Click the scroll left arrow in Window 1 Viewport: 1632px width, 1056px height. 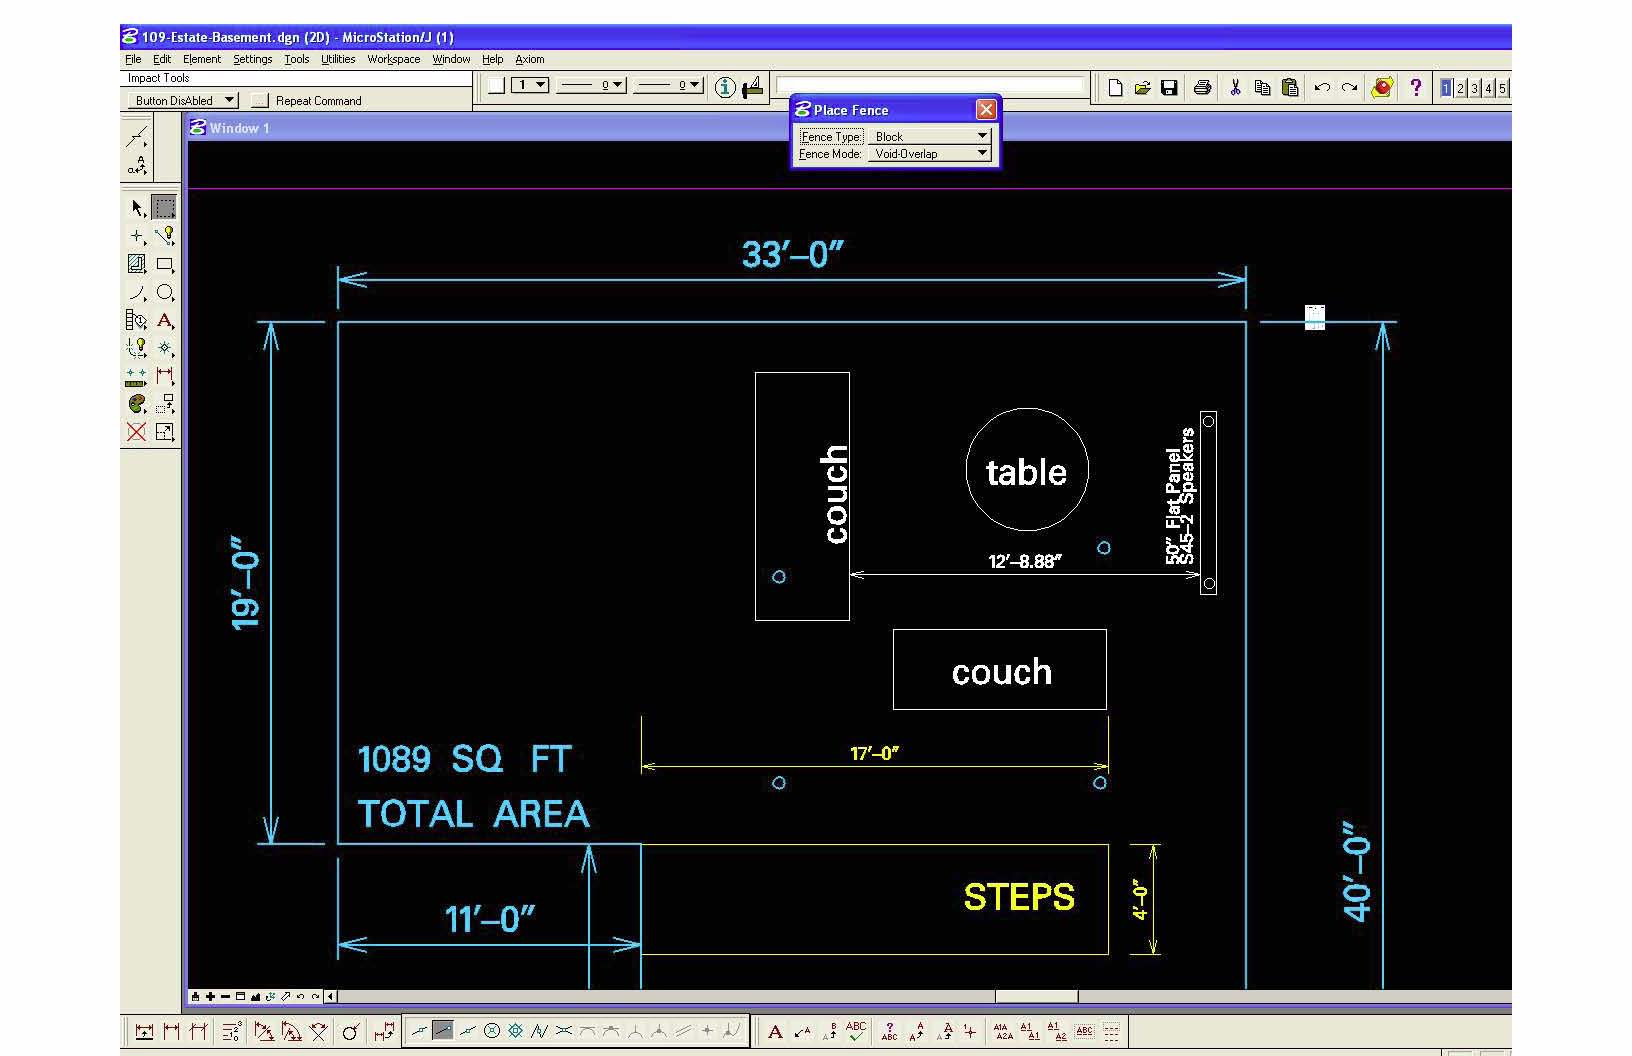point(331,996)
